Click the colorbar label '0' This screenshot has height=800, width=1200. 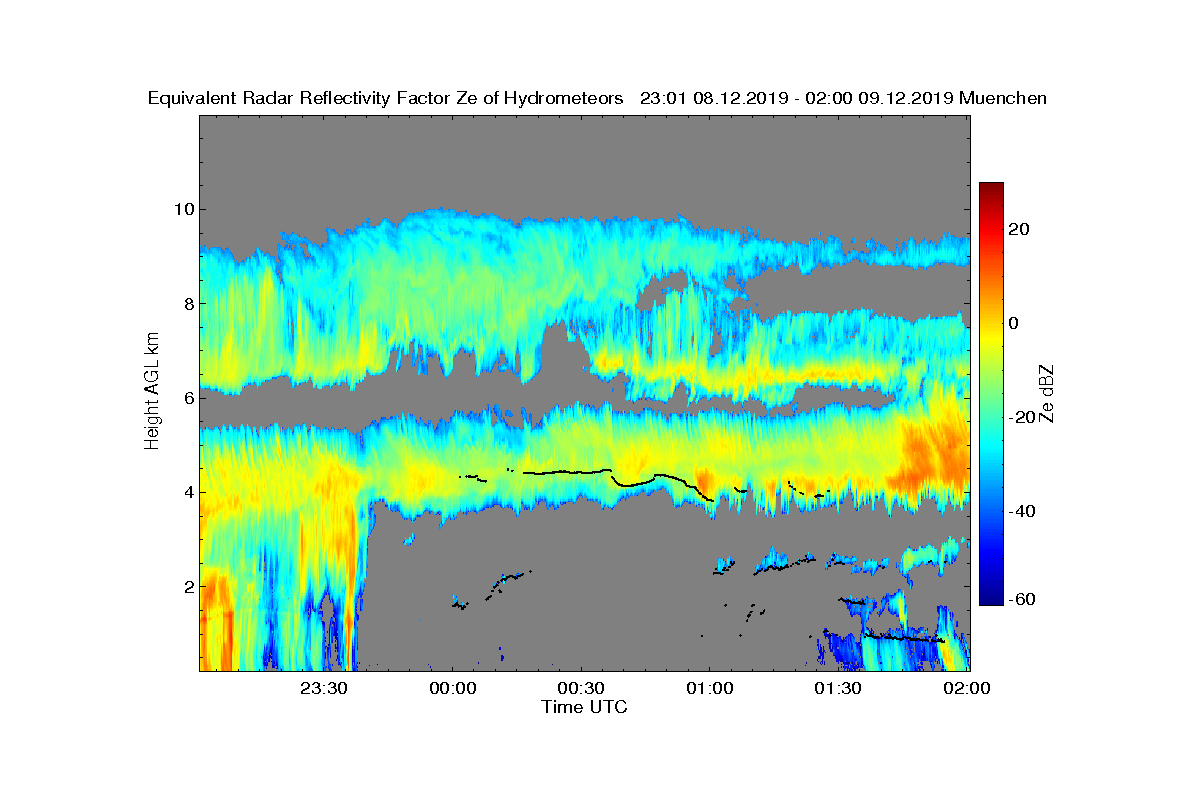1015,323
